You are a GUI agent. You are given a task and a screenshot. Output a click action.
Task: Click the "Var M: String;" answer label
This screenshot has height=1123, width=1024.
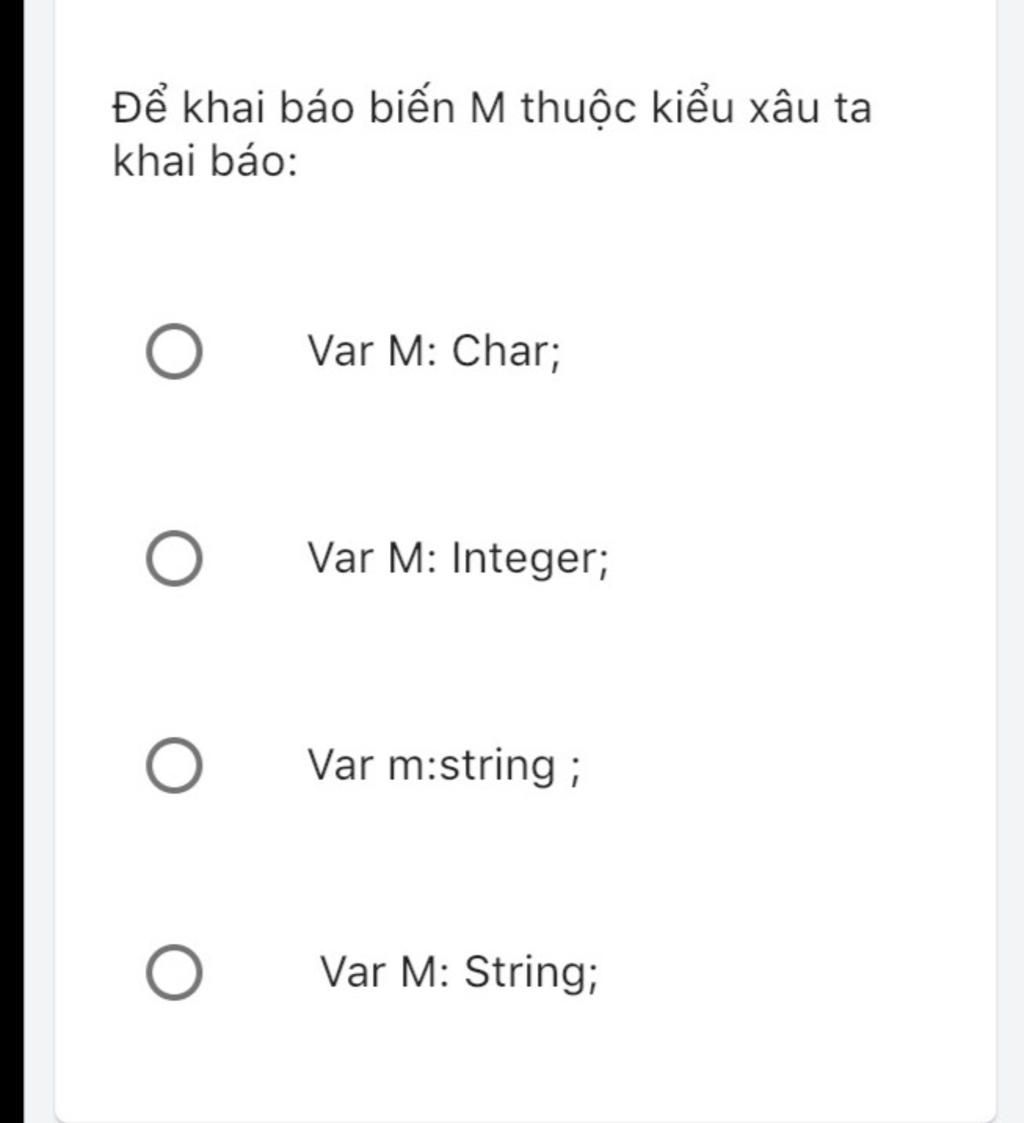[x=459, y=972]
